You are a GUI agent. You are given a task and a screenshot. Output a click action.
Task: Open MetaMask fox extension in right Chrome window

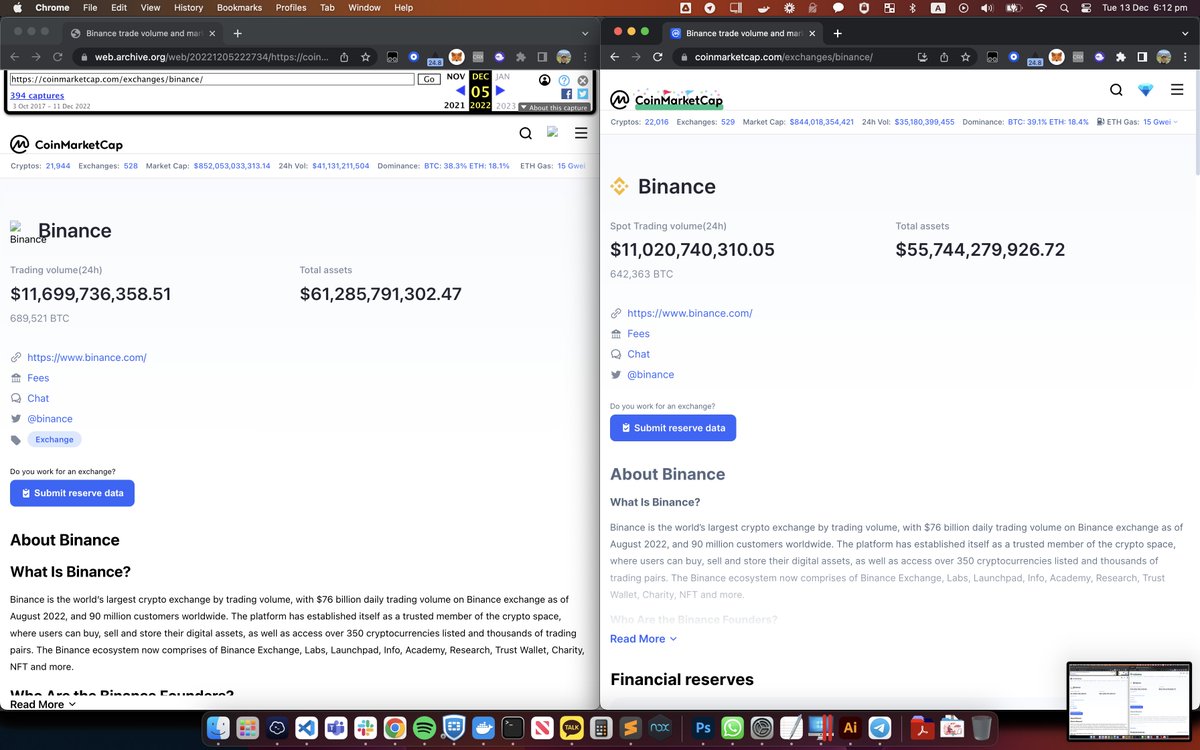point(1057,57)
